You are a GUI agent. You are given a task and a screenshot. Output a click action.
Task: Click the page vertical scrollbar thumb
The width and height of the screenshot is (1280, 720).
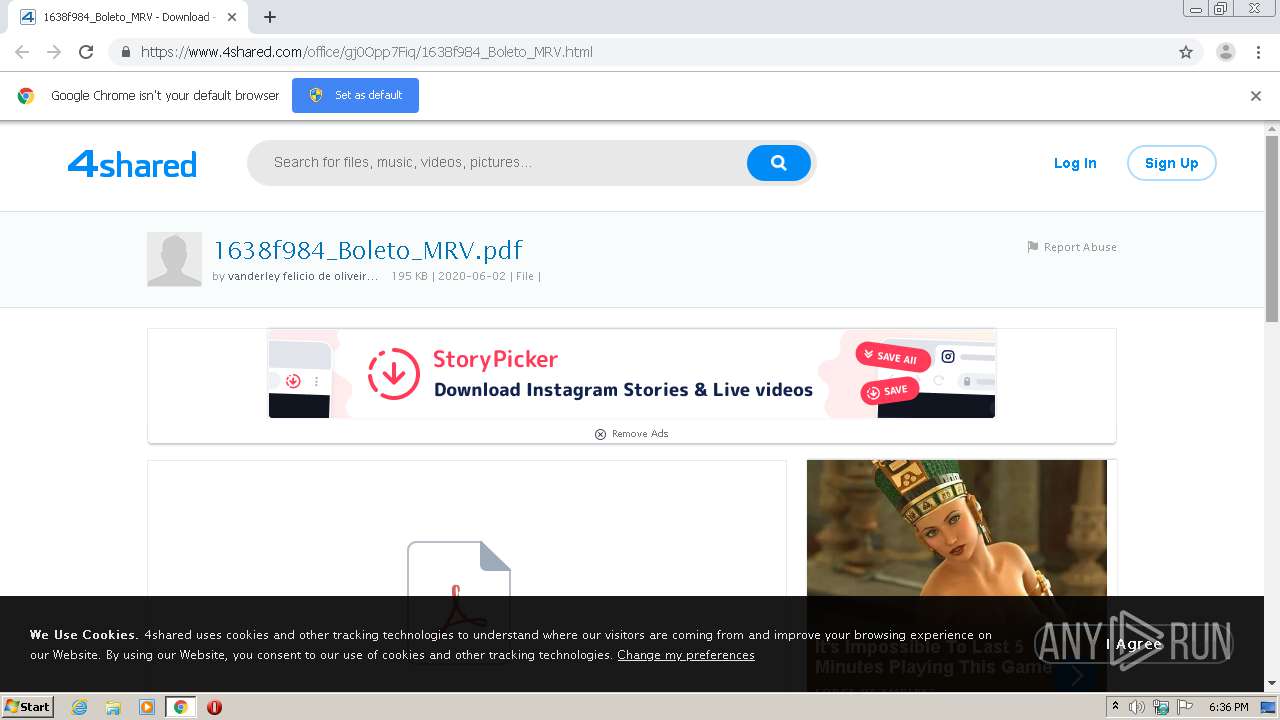[1272, 228]
